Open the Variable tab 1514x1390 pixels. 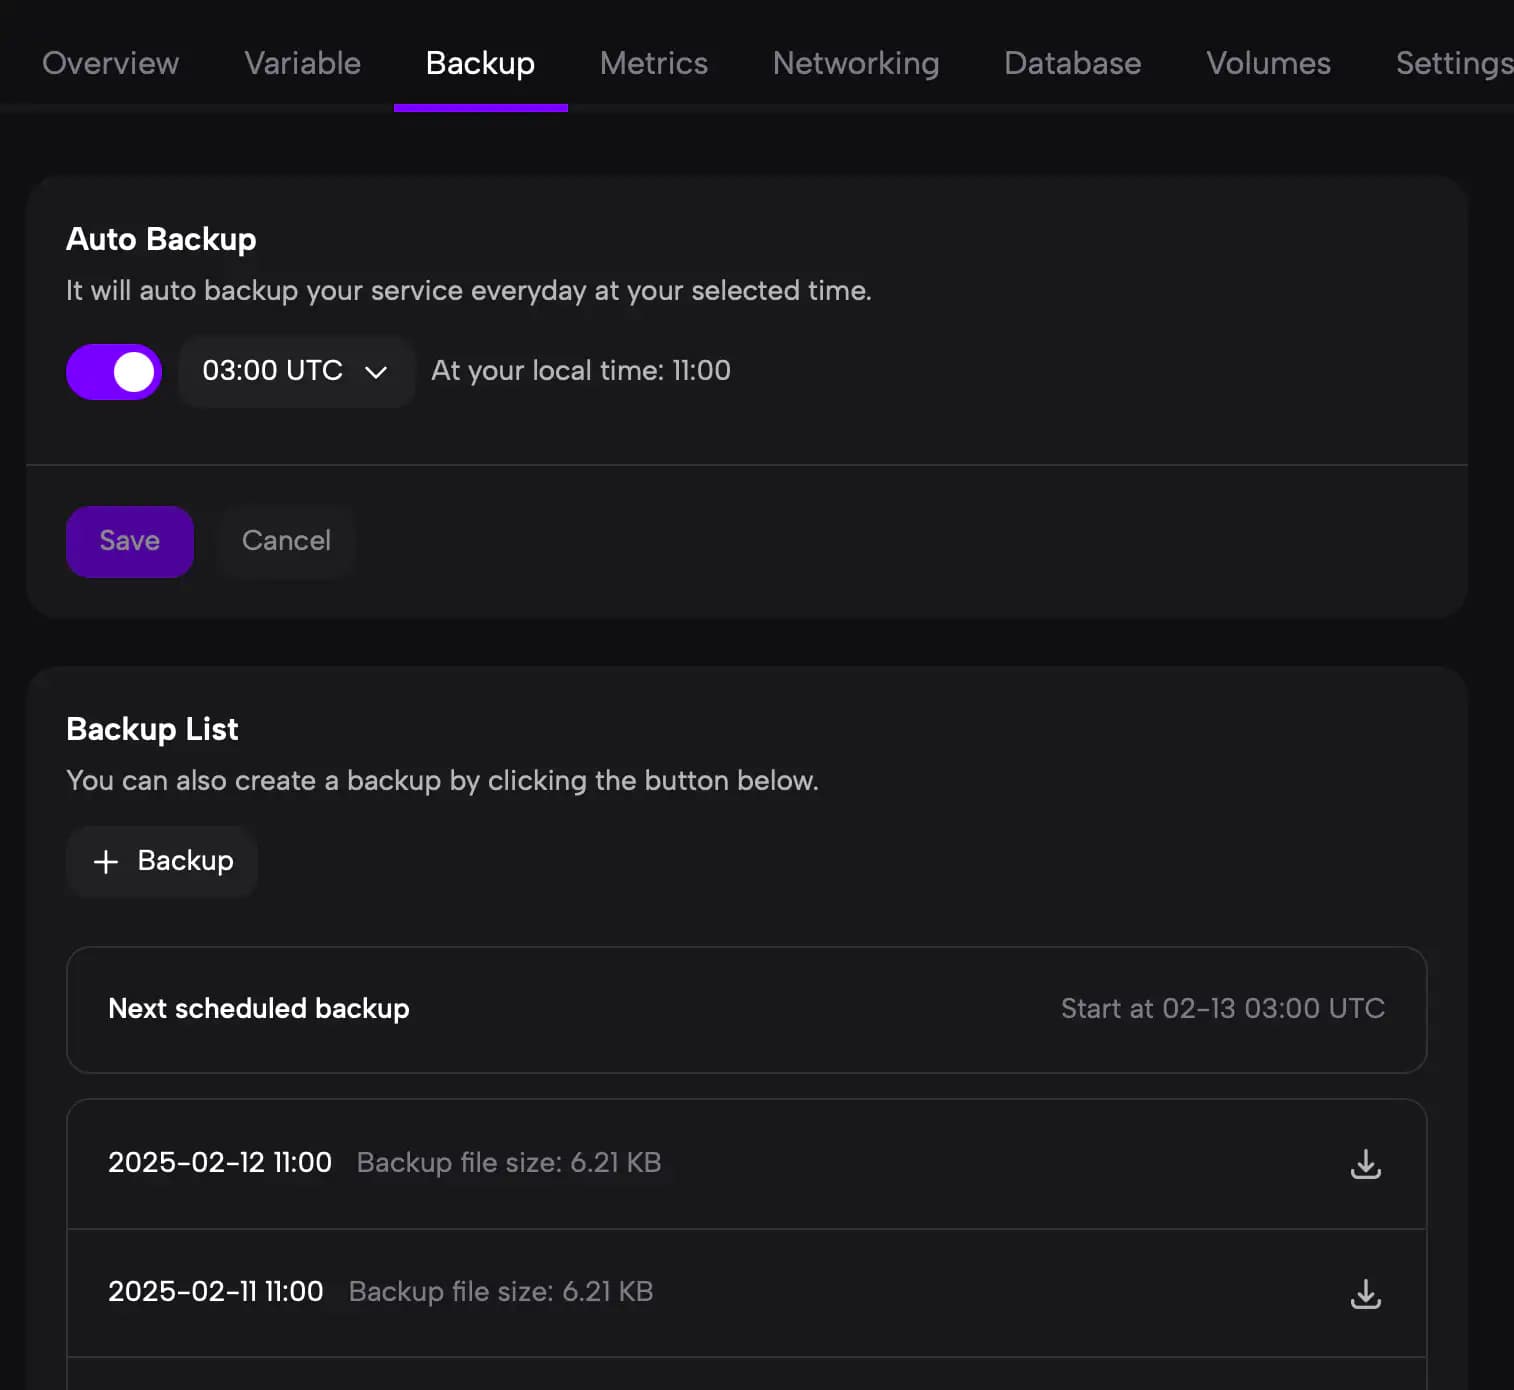point(303,63)
